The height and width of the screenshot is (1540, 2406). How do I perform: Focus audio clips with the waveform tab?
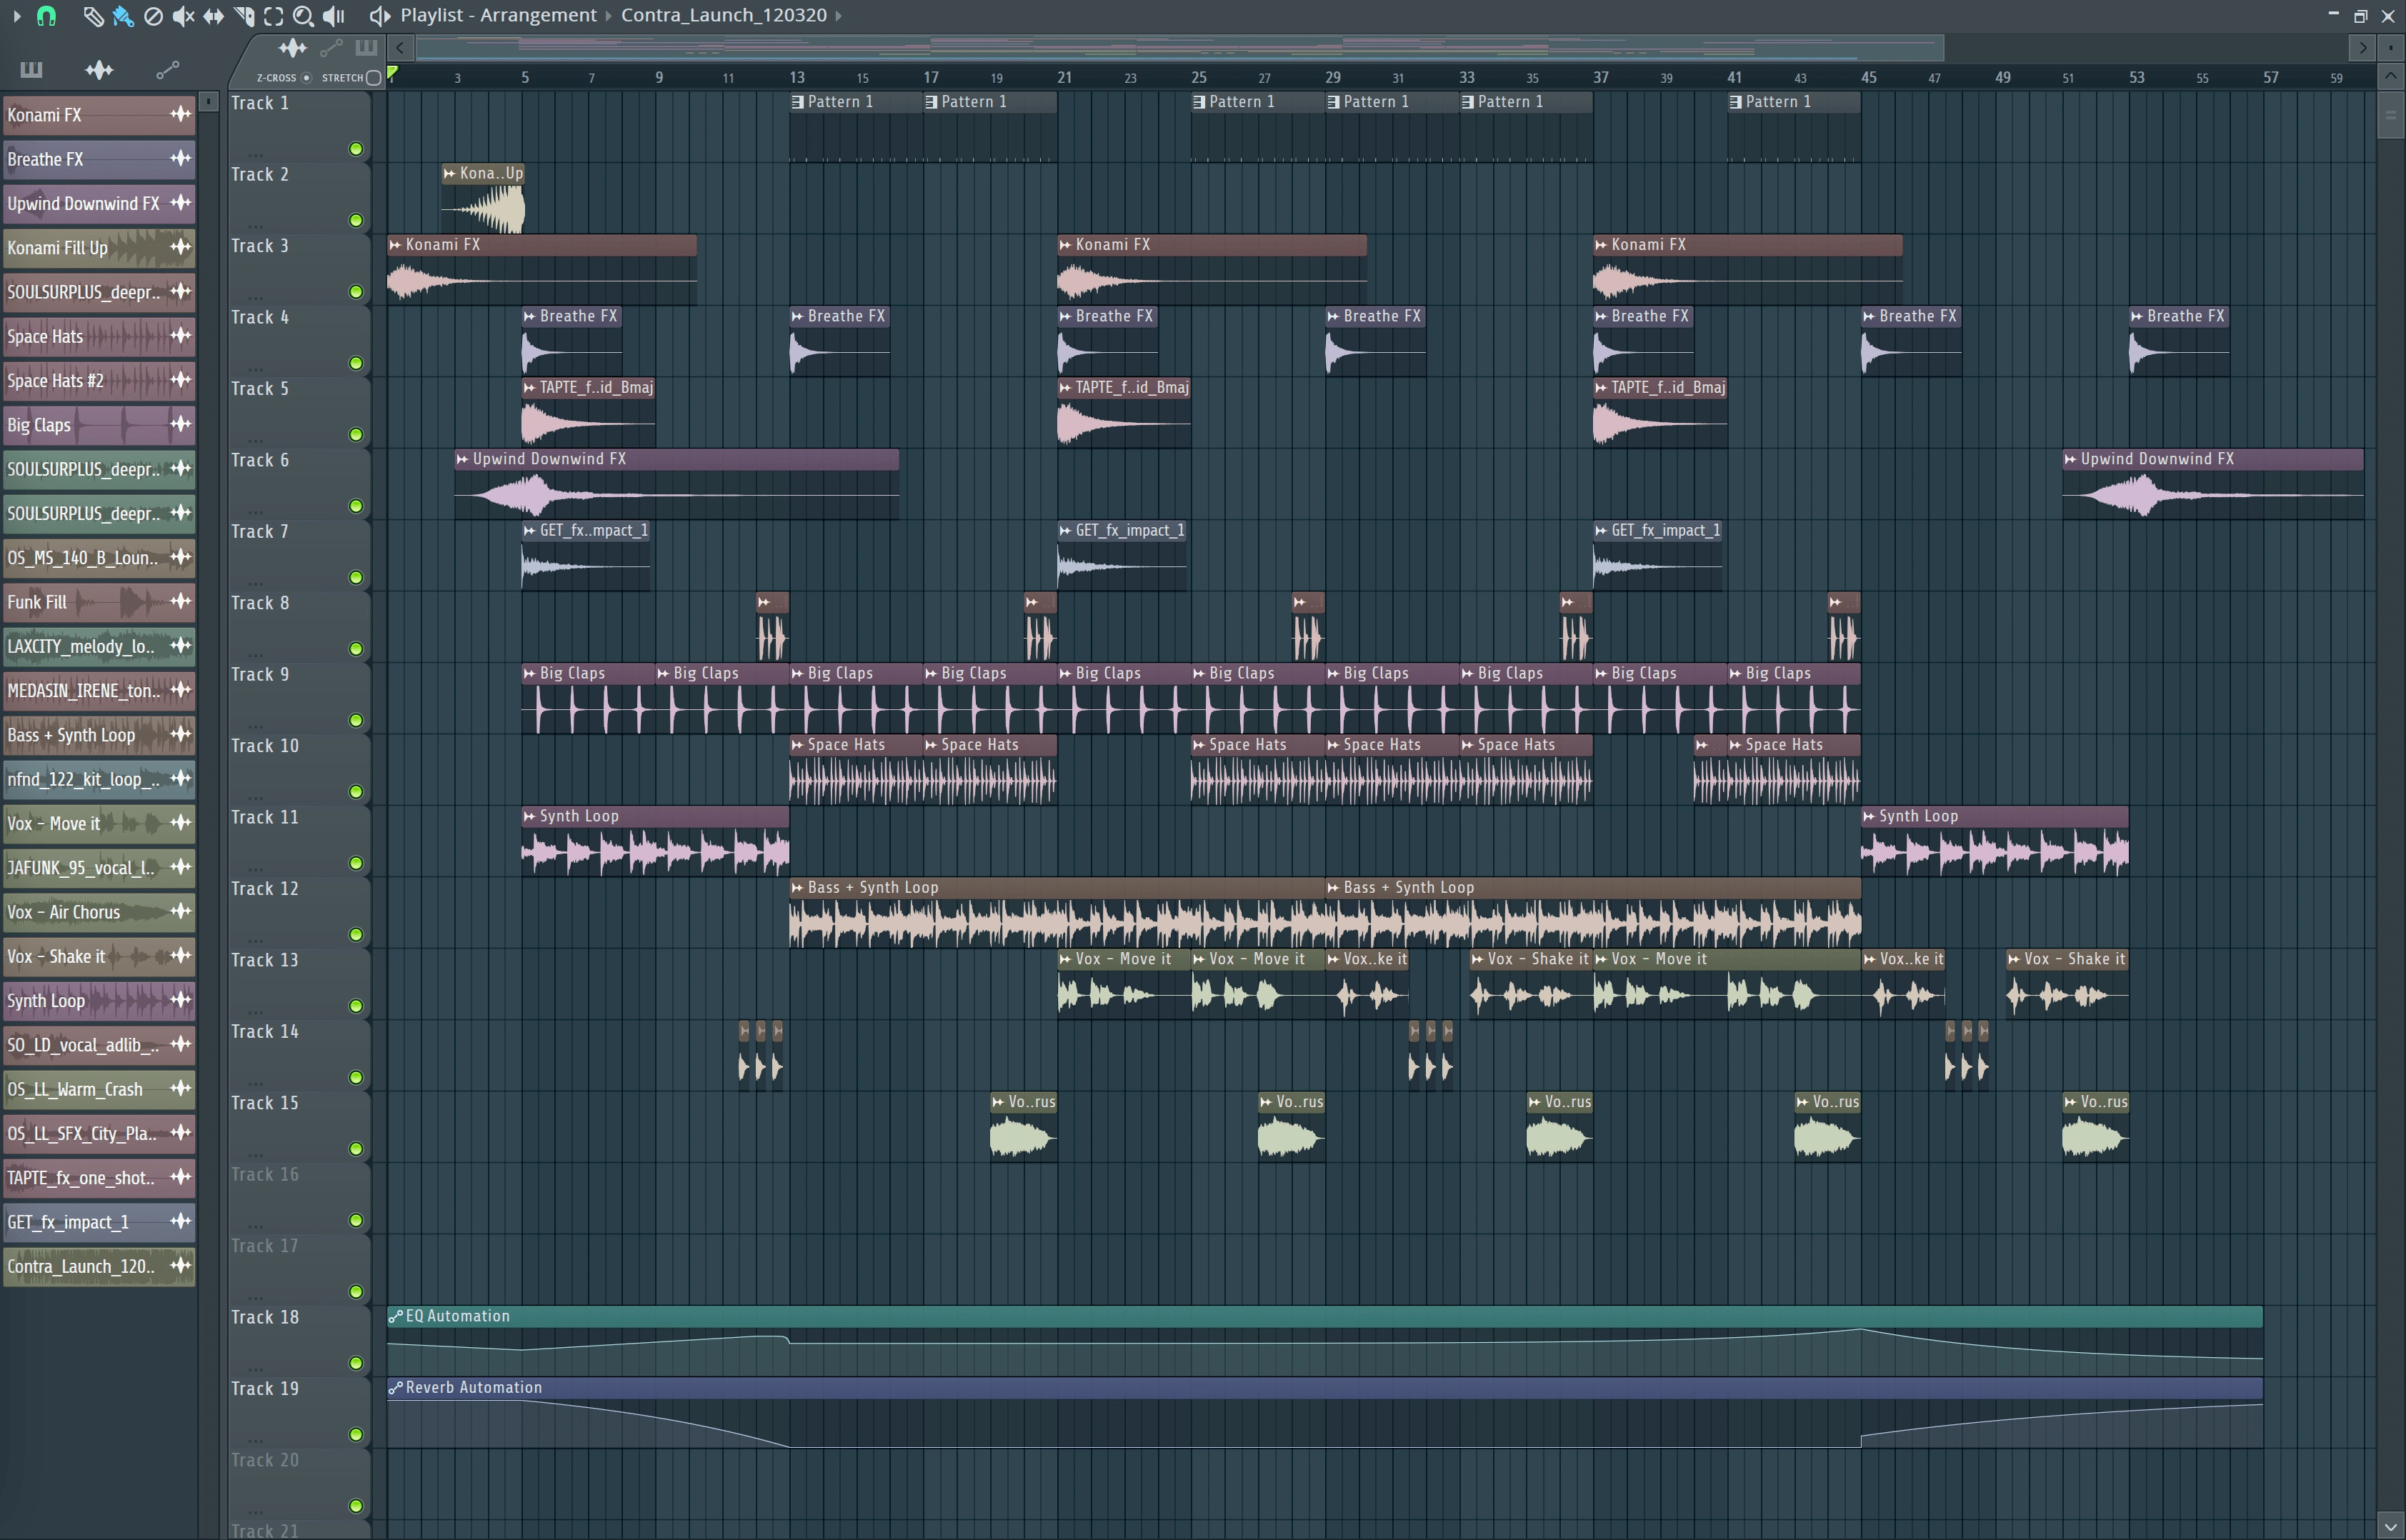(292, 47)
